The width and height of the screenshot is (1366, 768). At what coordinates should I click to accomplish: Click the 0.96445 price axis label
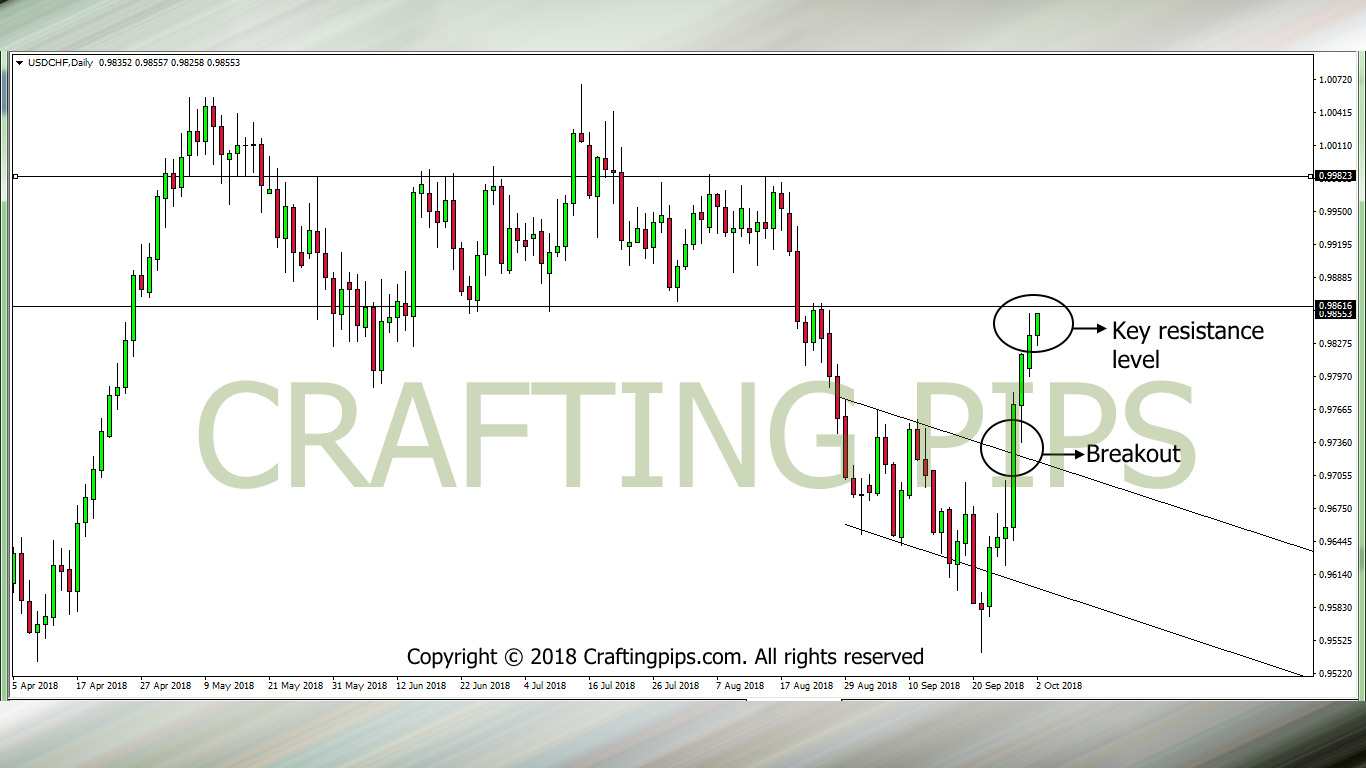1336,541
